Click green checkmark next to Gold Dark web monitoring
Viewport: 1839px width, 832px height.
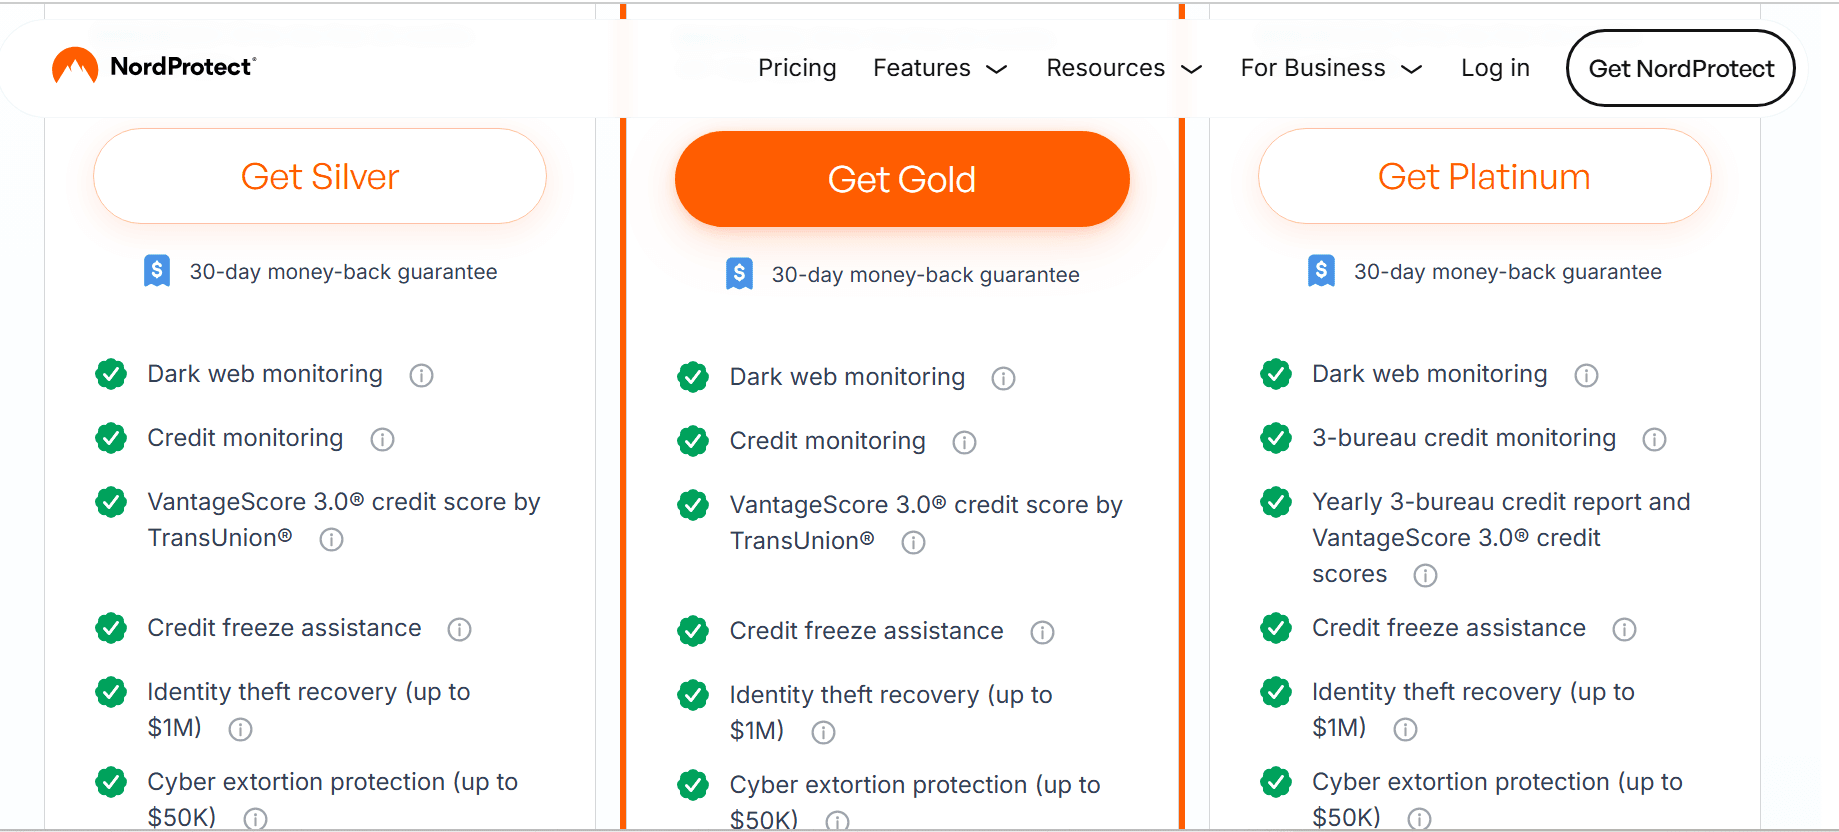click(x=693, y=377)
